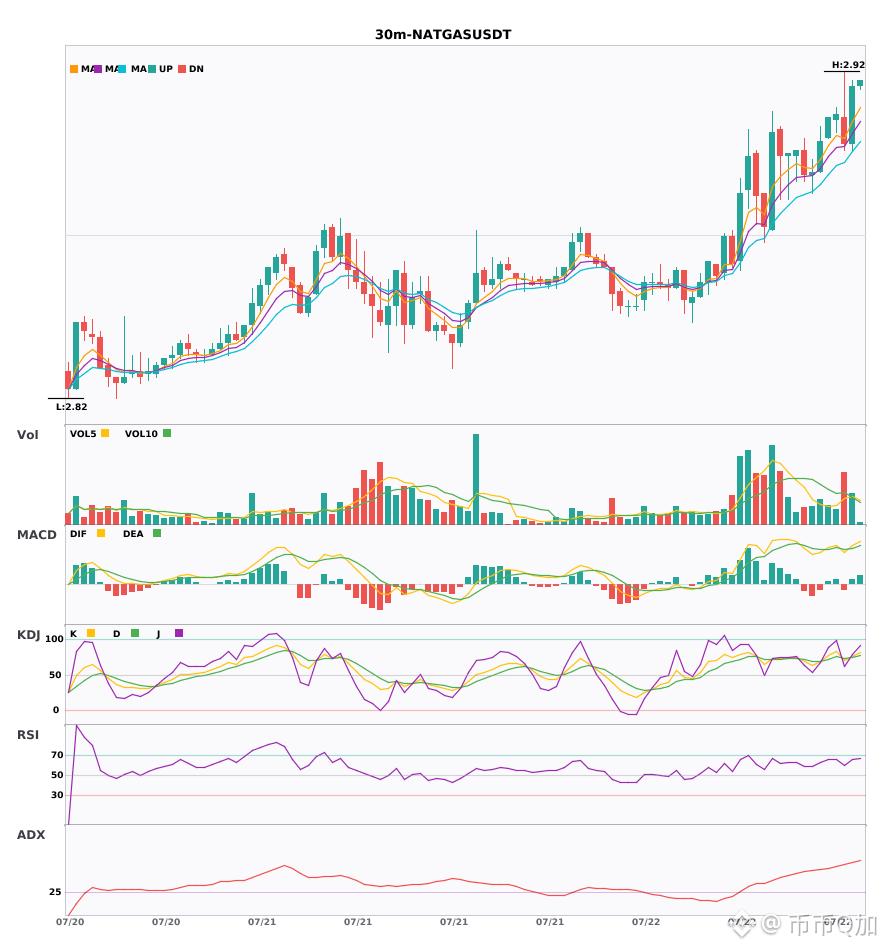Click the tallest teal volume bar

[x=476, y=479]
